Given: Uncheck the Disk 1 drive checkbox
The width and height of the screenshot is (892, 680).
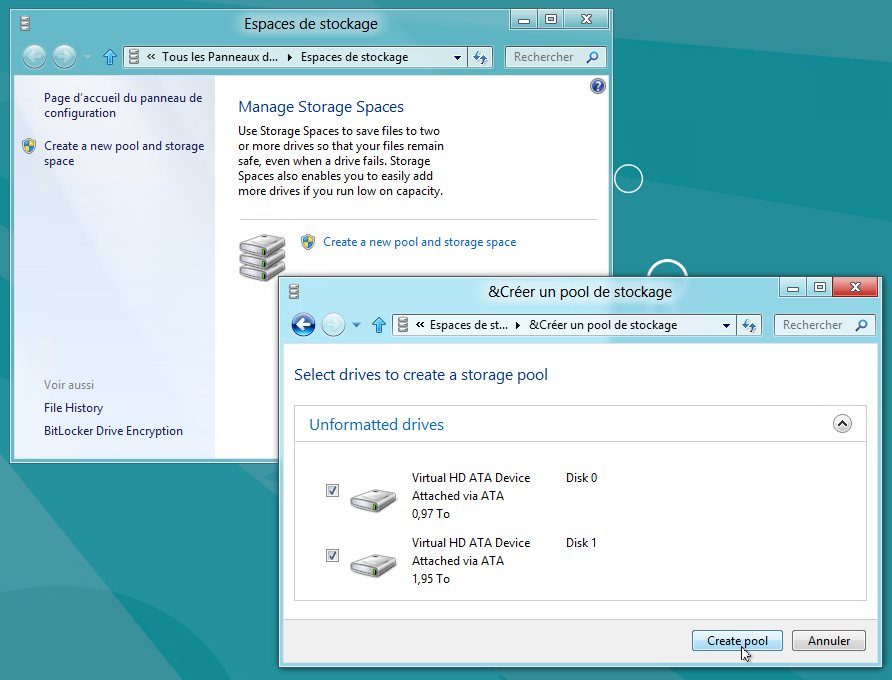Looking at the screenshot, I should point(332,556).
